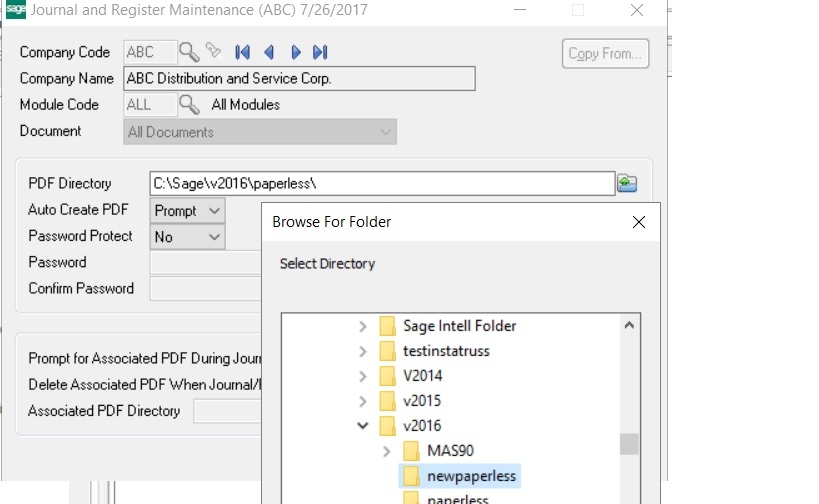The width and height of the screenshot is (819, 504).
Task: Click the PDF Directory browse folder icon
Action: pos(627,183)
